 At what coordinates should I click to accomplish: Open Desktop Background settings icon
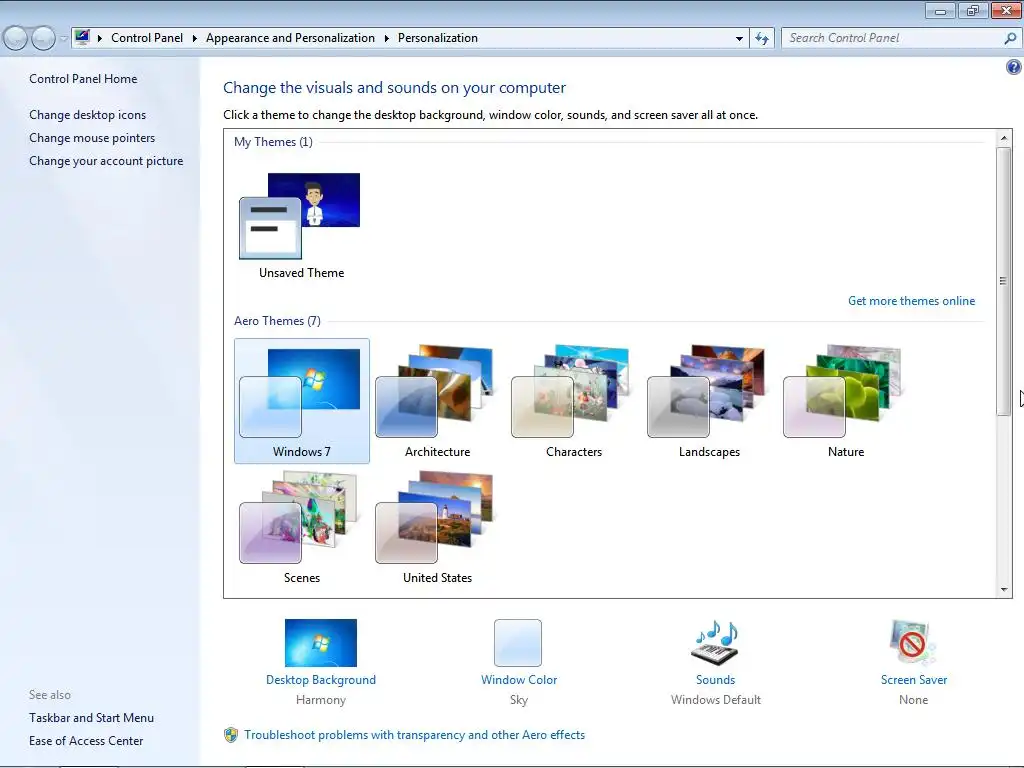tap(321, 643)
